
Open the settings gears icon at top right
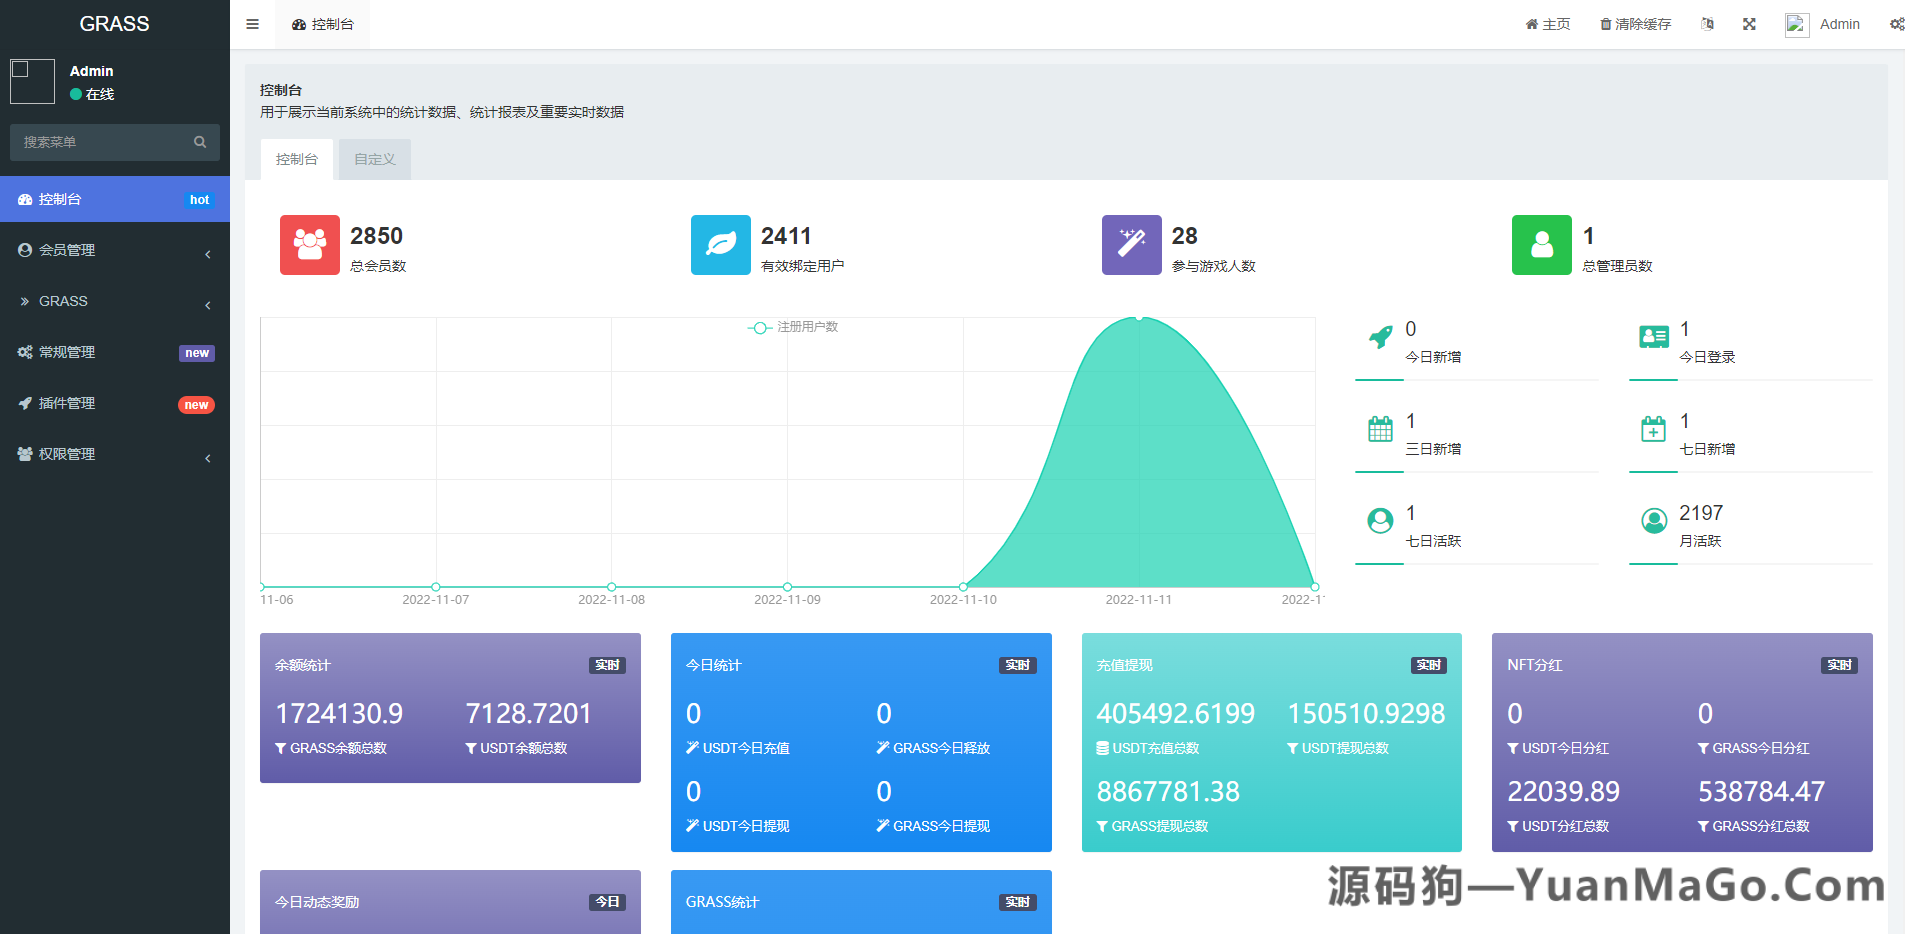tap(1897, 23)
